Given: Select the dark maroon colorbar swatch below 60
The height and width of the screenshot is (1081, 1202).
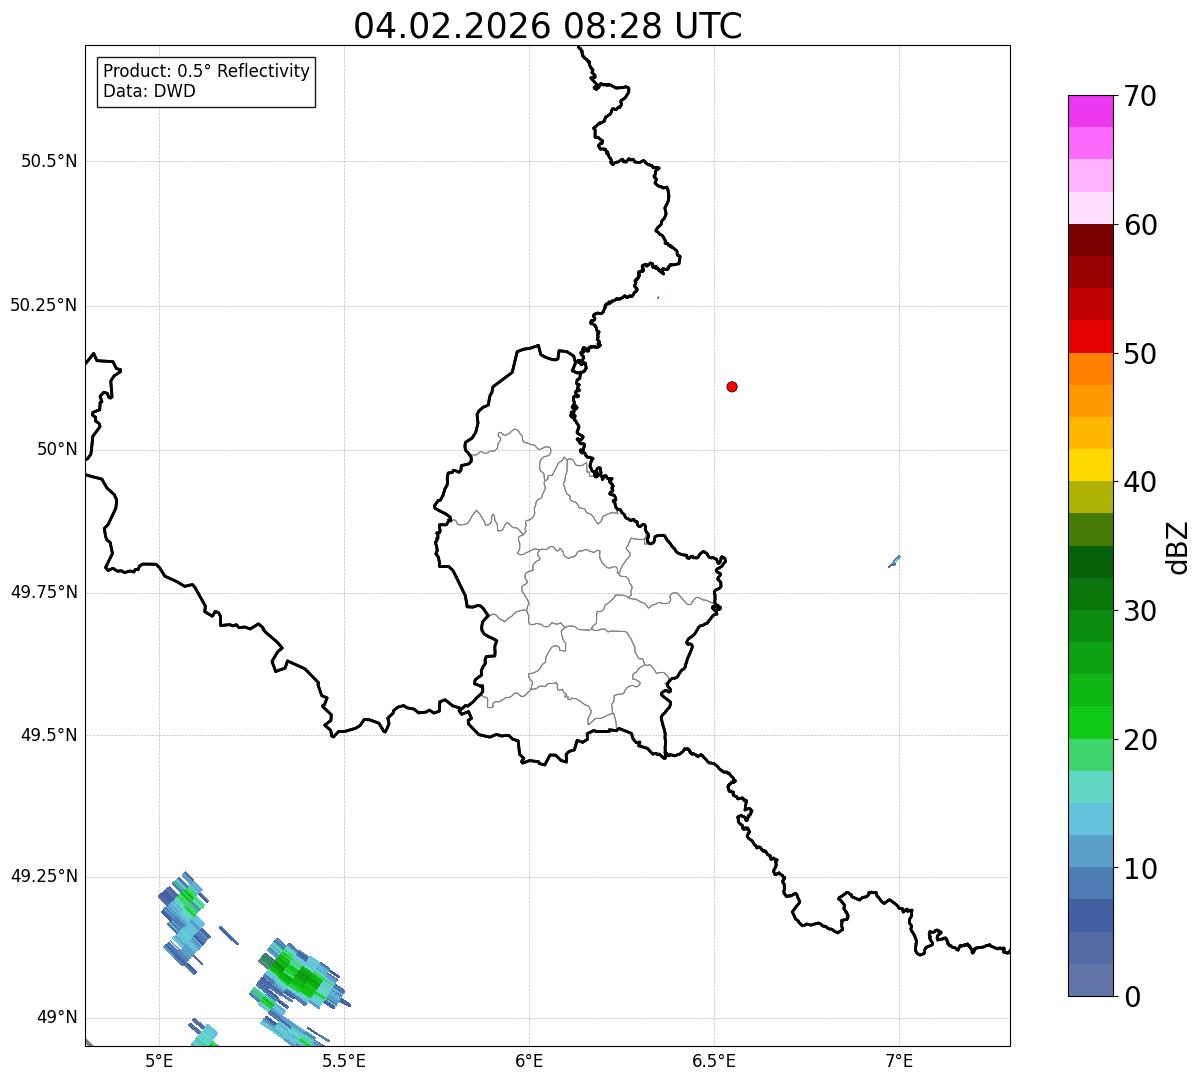Looking at the screenshot, I should [1090, 240].
